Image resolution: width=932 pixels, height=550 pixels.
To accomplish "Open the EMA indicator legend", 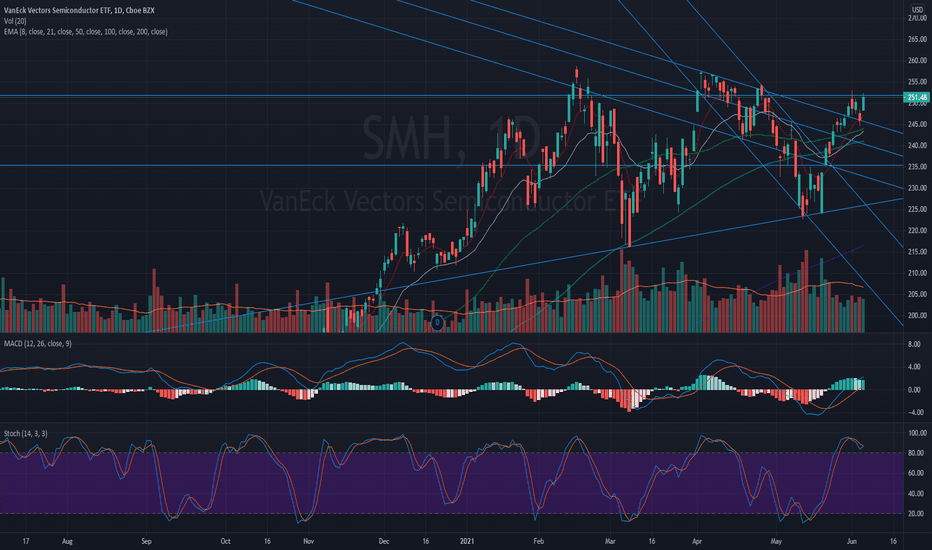I will click(86, 32).
